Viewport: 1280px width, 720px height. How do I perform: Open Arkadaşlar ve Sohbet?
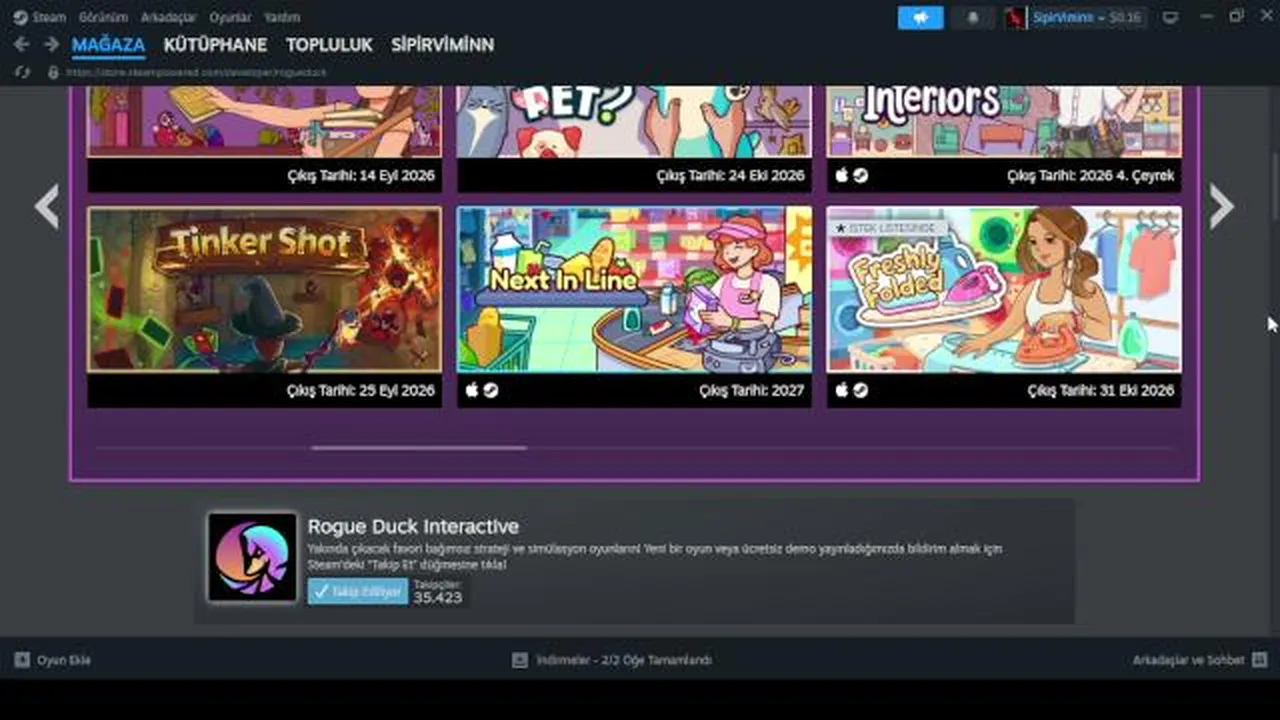[1199, 660]
